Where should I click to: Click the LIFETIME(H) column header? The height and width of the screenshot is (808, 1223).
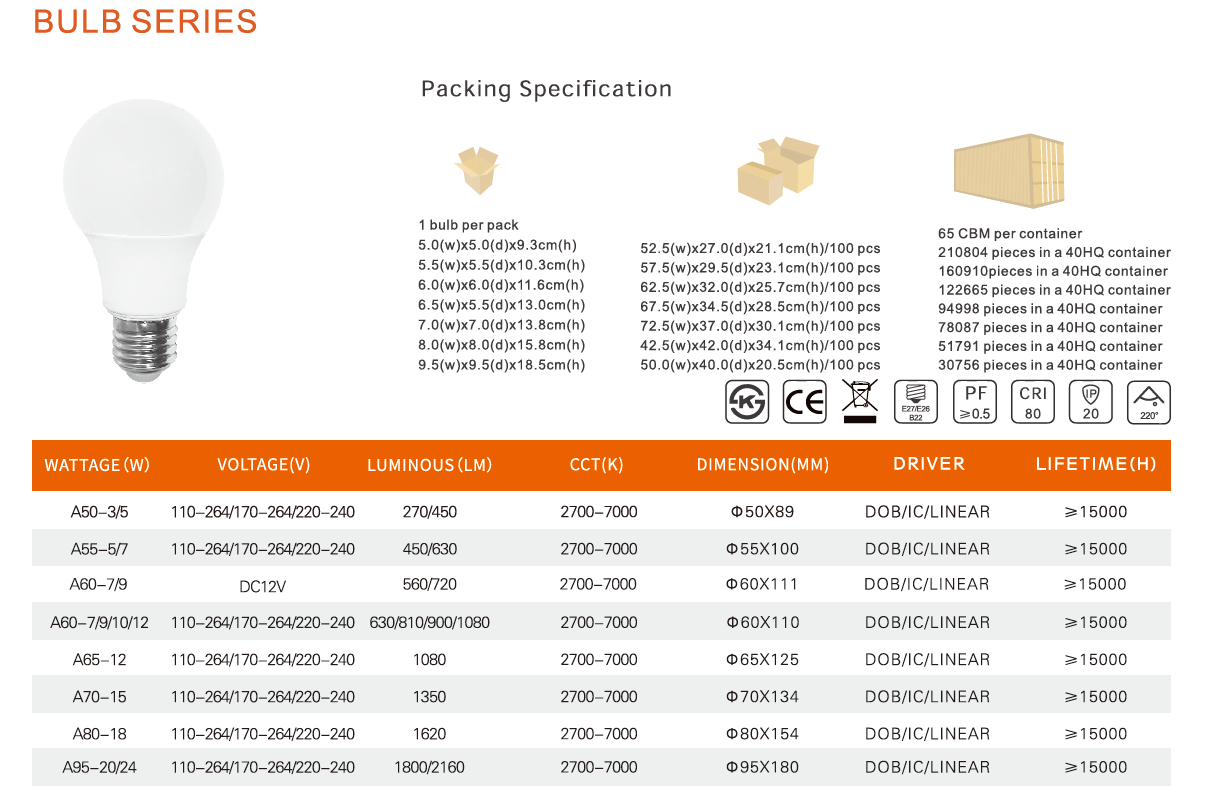(x=1096, y=464)
